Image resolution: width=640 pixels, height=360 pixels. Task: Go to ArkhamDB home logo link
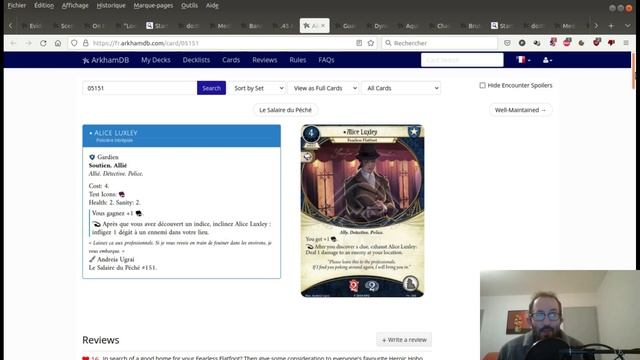[x=106, y=60]
